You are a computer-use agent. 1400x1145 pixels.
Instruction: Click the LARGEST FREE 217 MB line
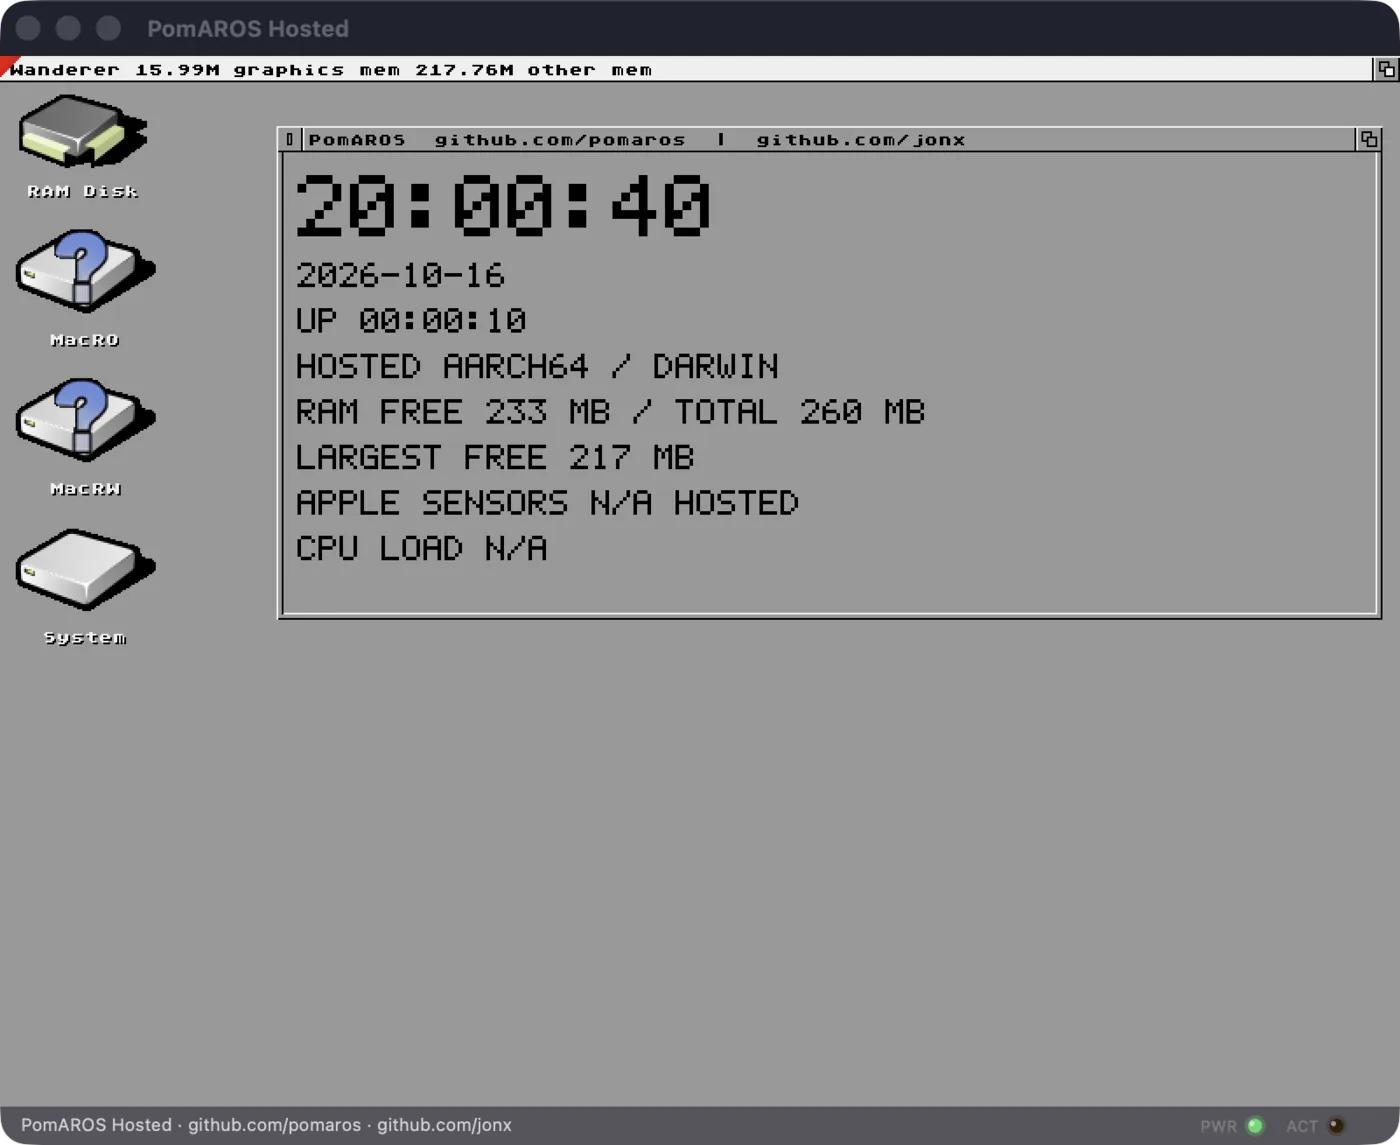click(495, 457)
